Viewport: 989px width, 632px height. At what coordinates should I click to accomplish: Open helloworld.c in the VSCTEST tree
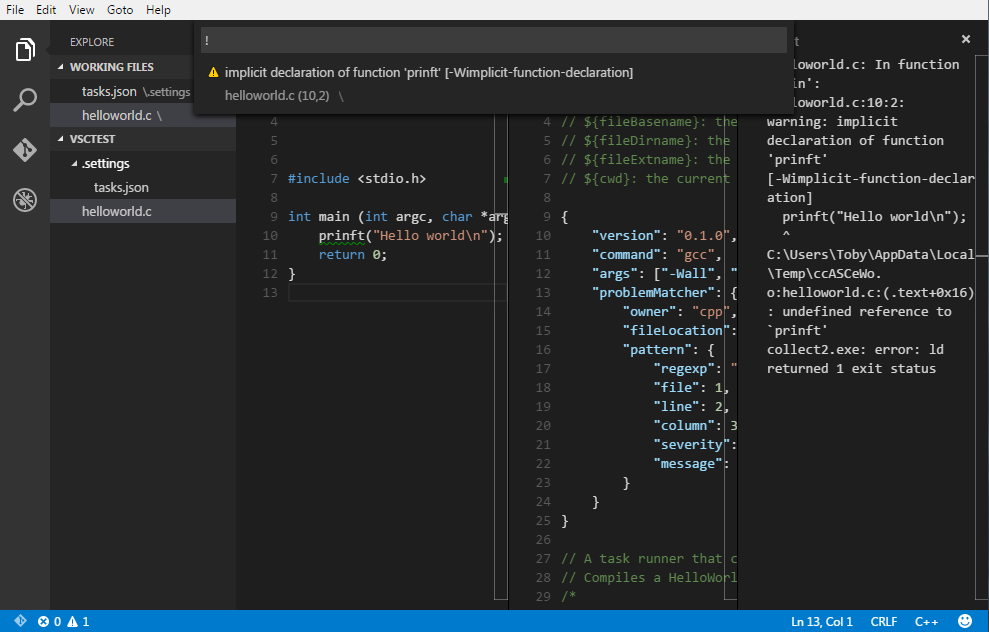(143, 211)
